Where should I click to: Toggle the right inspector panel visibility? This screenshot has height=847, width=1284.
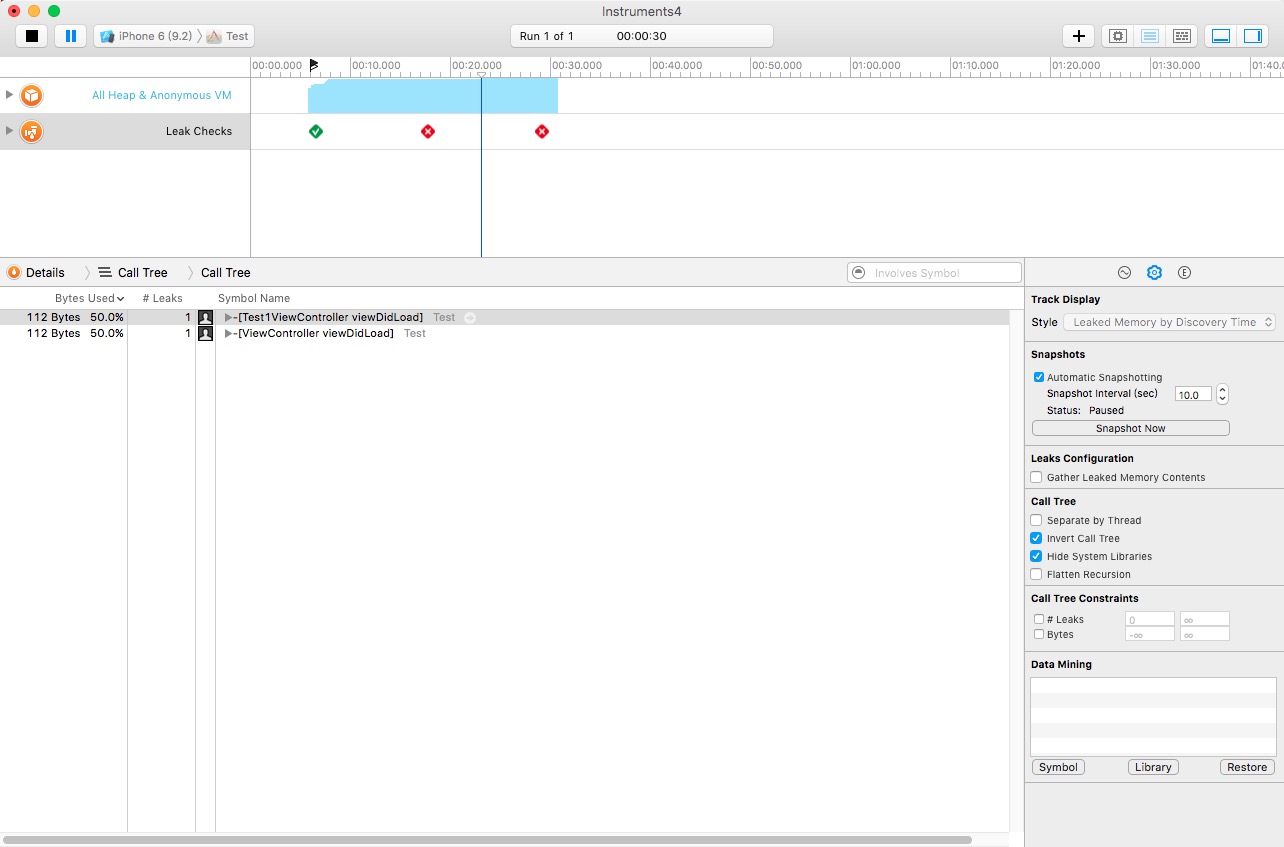click(x=1252, y=36)
